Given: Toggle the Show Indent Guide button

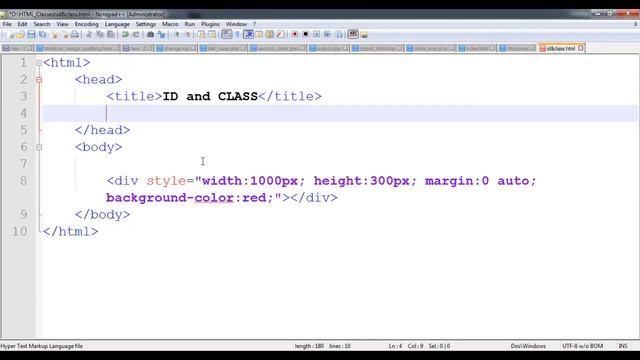Looking at the screenshot, I should tap(248, 35).
